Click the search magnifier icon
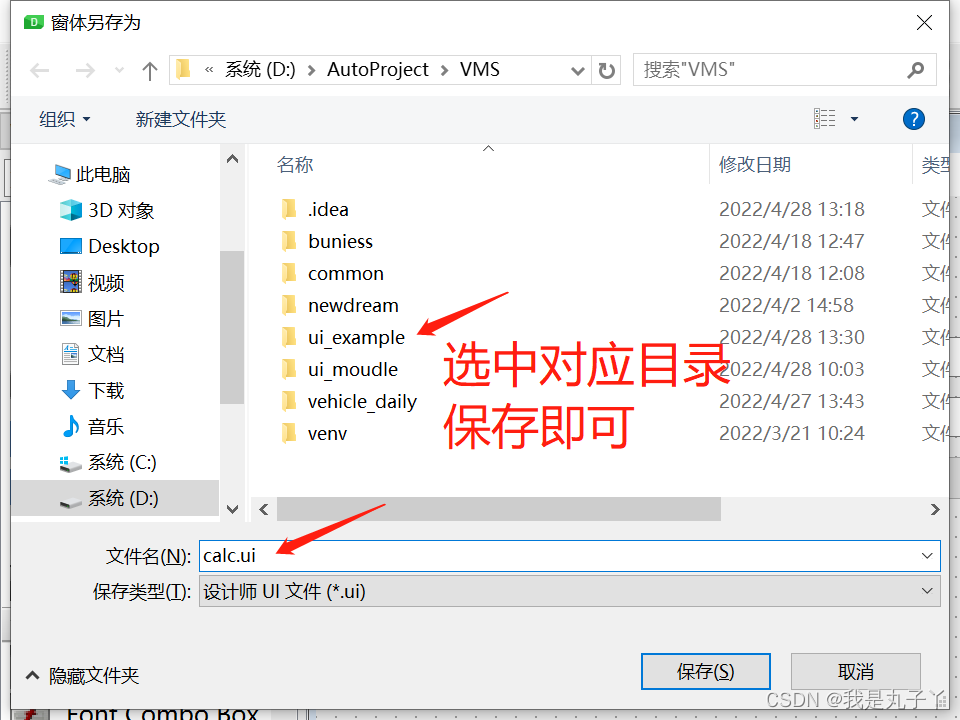The width and height of the screenshot is (960, 720). [915, 70]
